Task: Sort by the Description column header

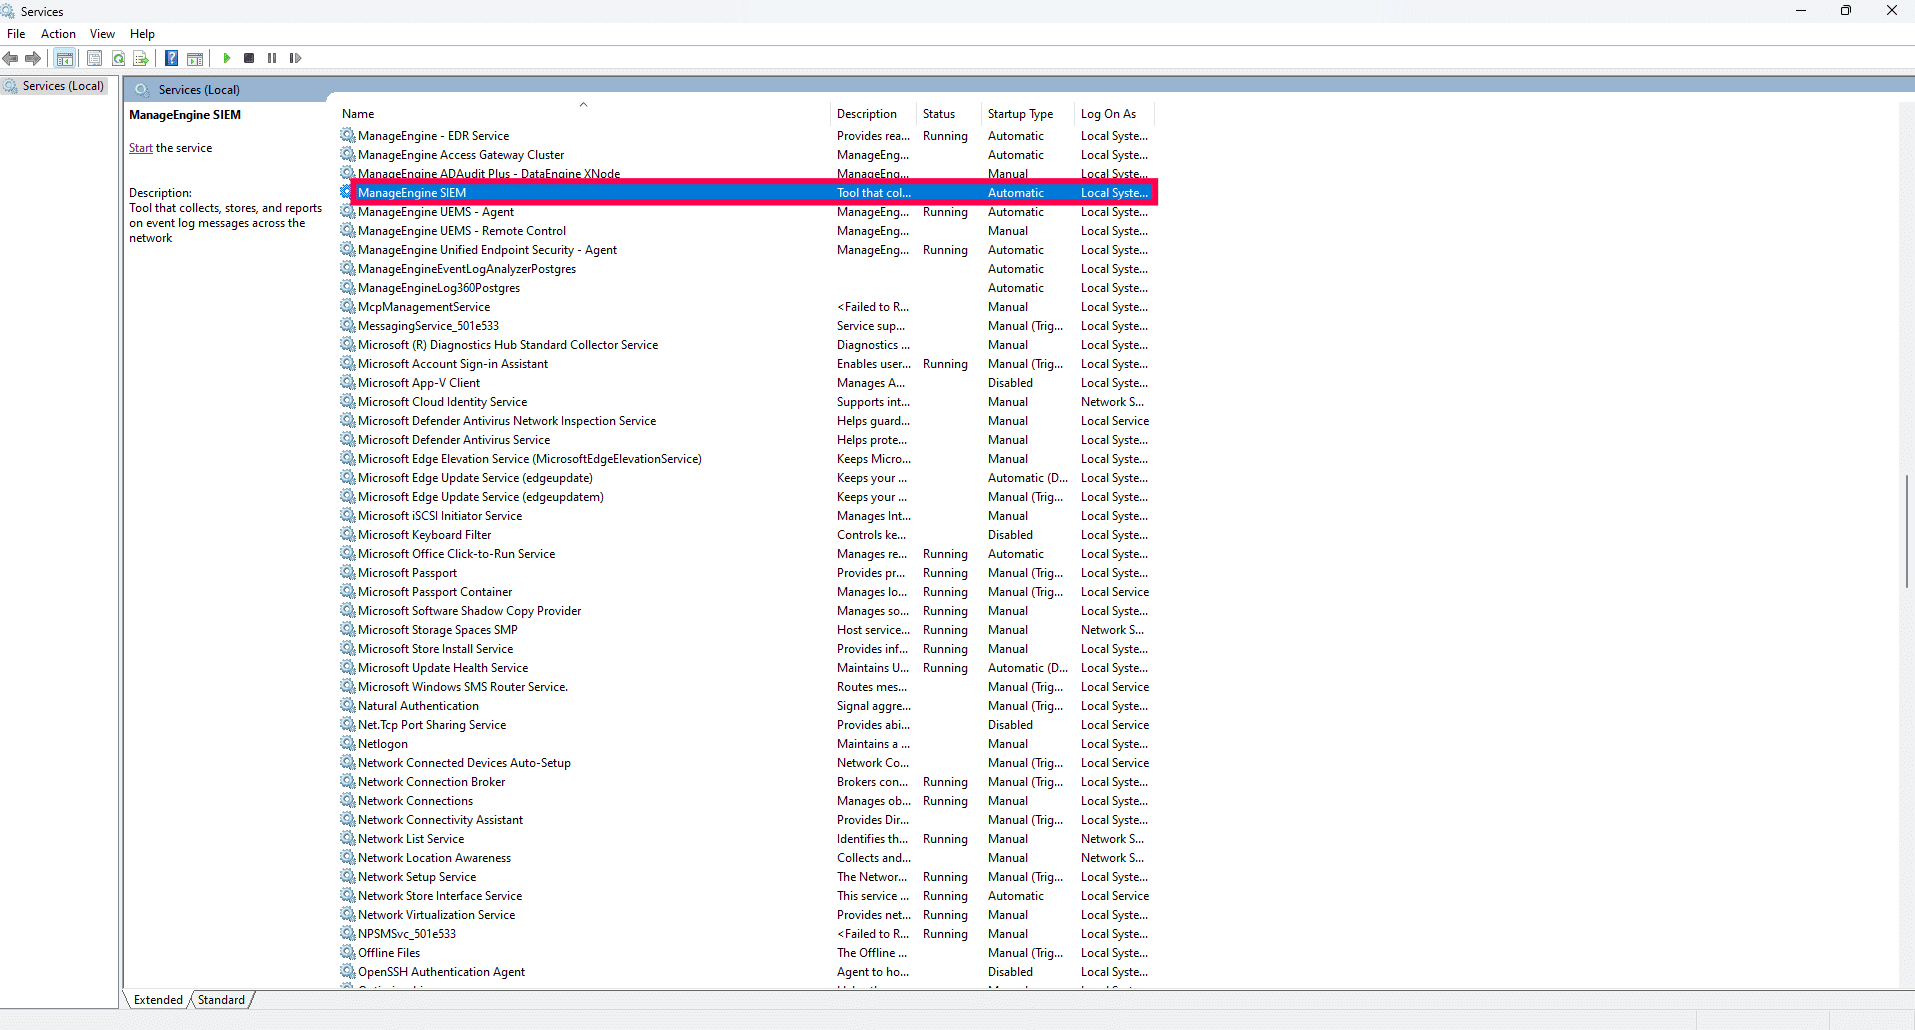Action: [874, 114]
